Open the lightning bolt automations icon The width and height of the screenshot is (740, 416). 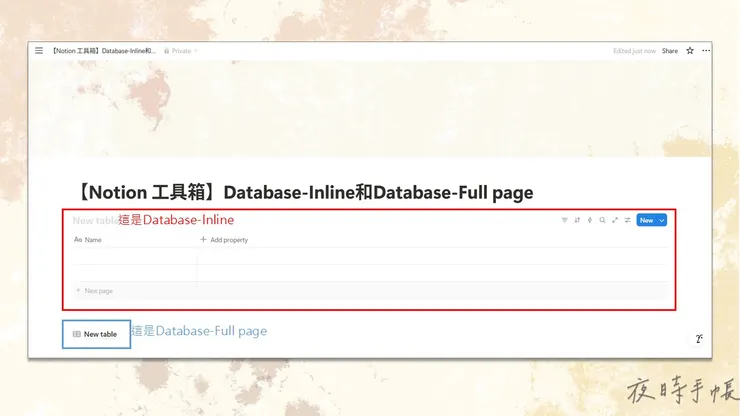coord(590,220)
